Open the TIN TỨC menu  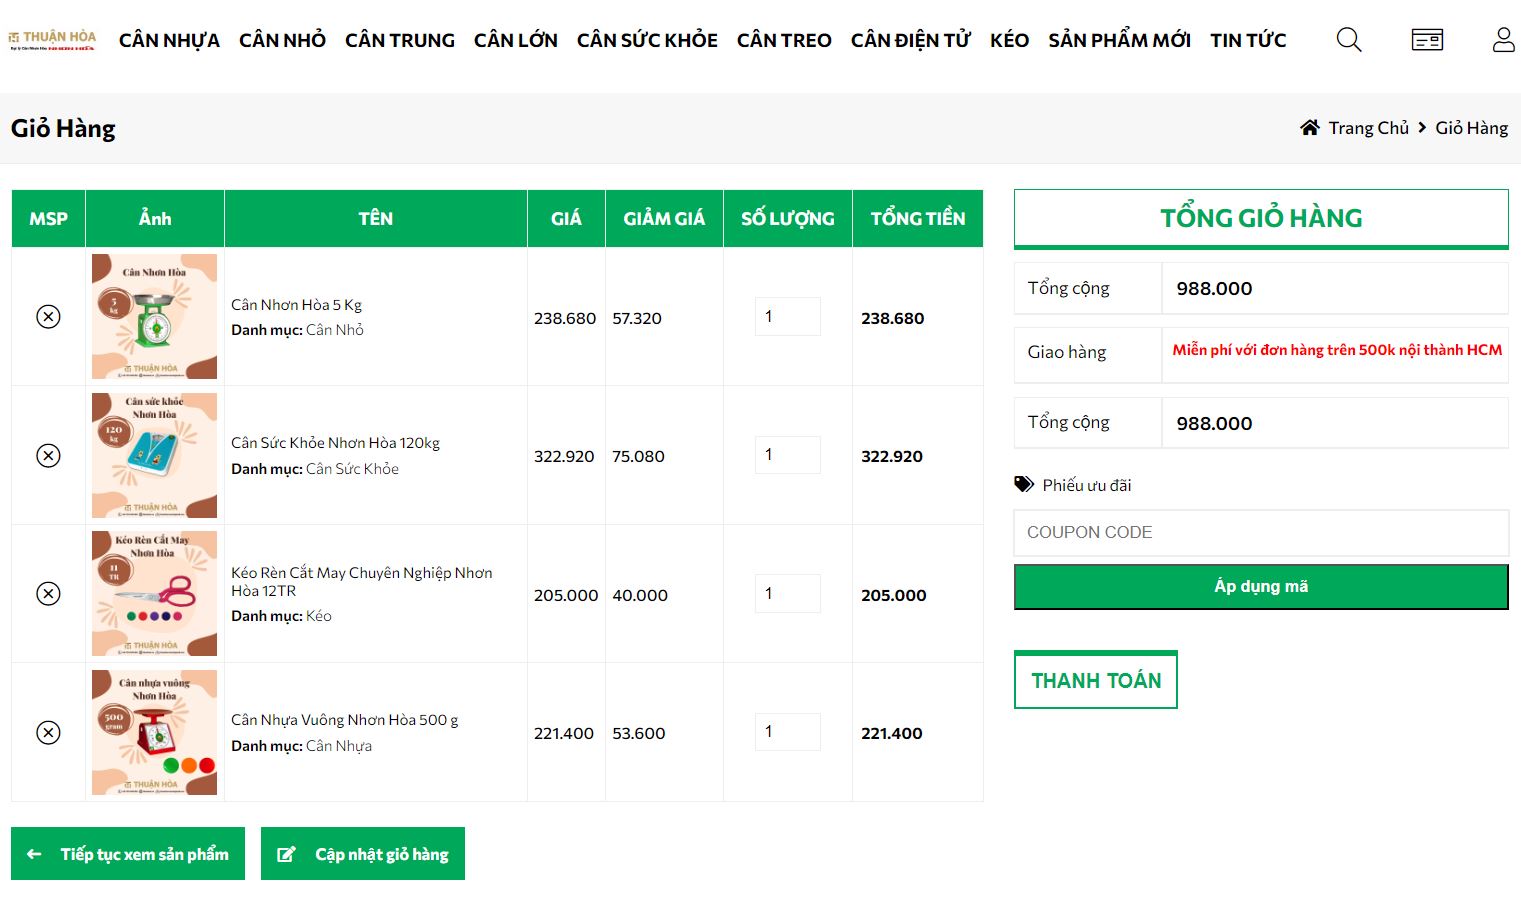(x=1248, y=40)
